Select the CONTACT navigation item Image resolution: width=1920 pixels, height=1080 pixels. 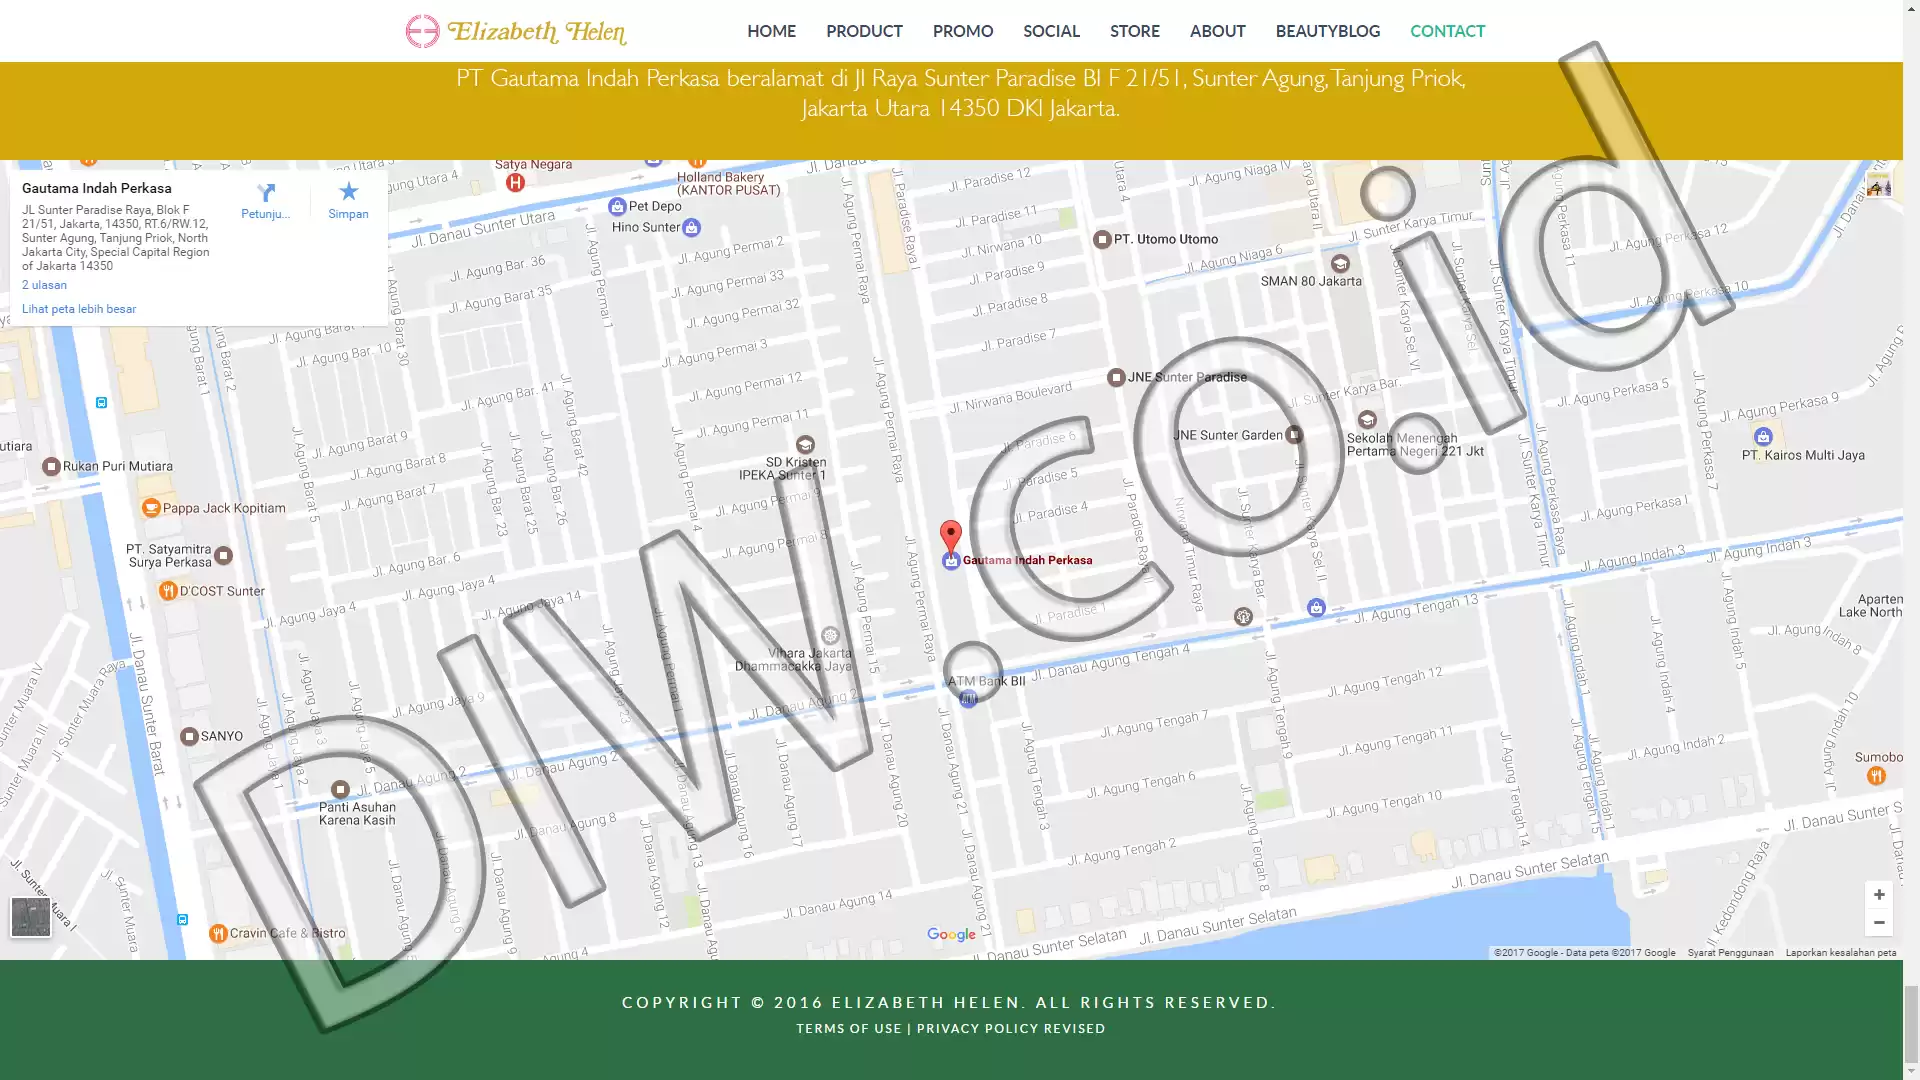coord(1447,31)
